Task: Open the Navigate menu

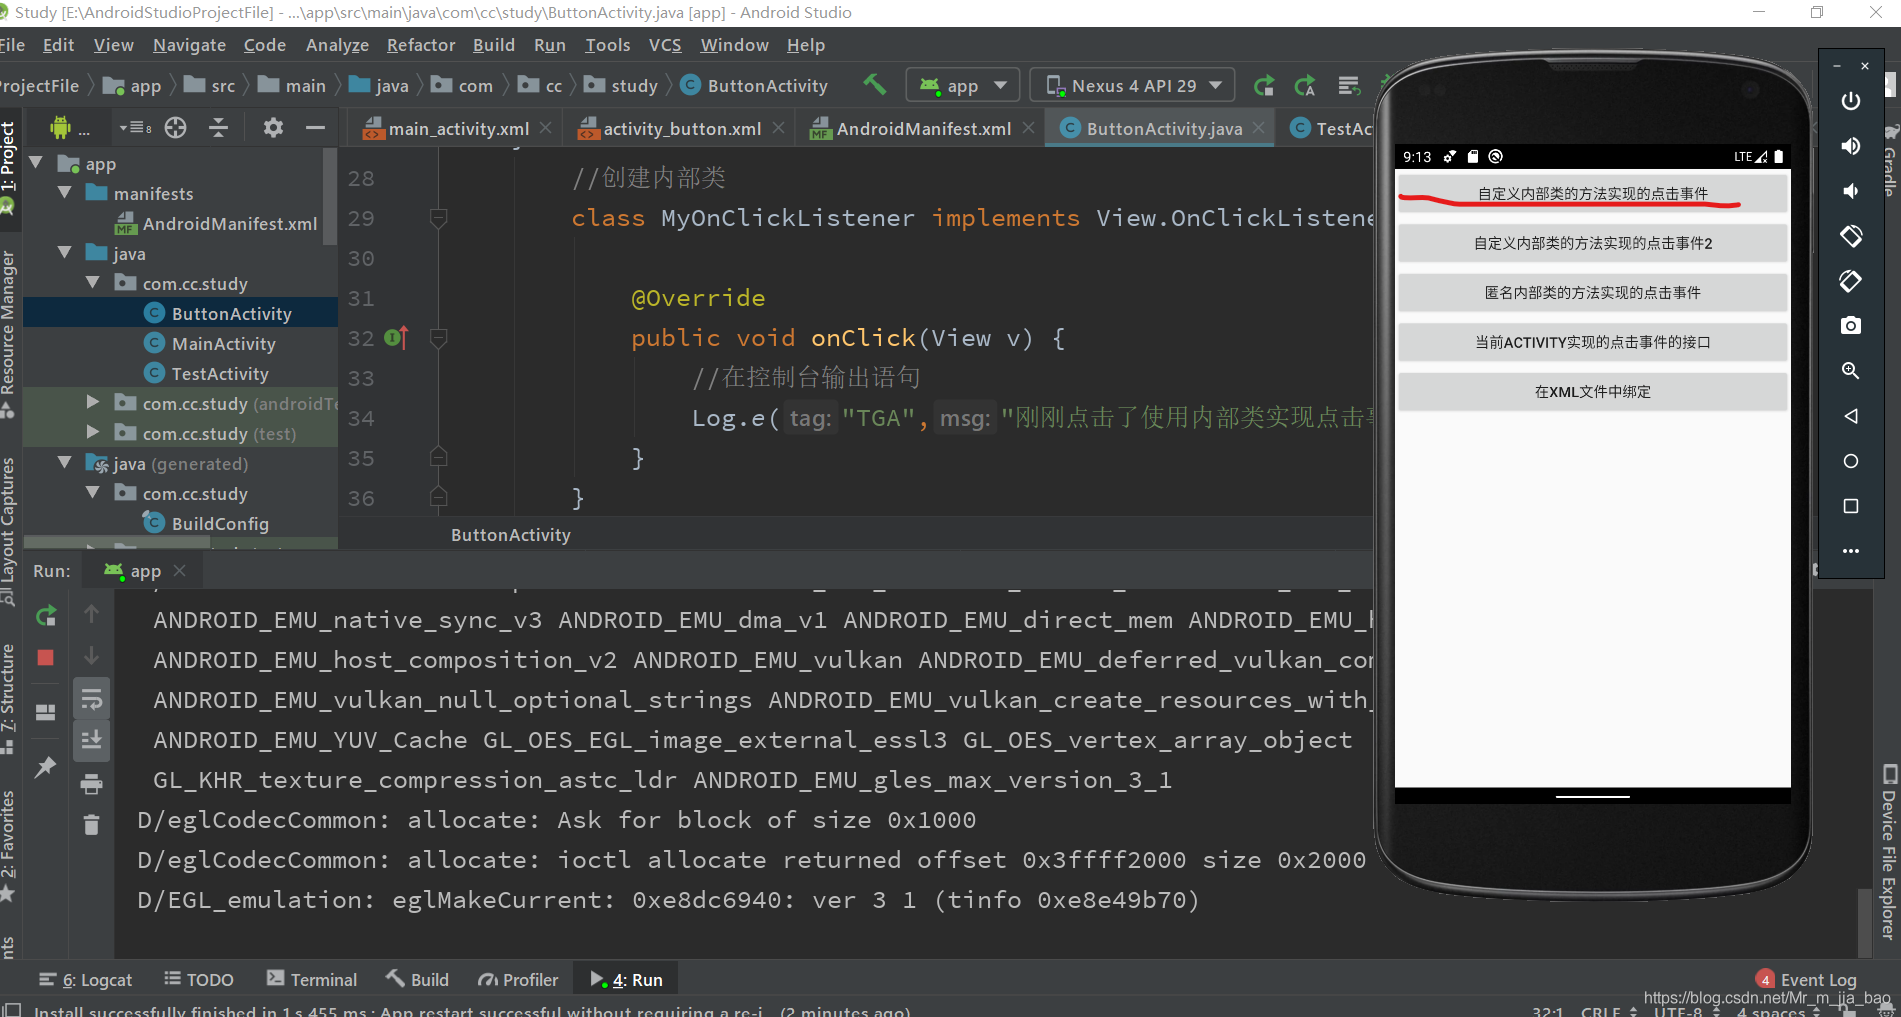Action: 189,45
